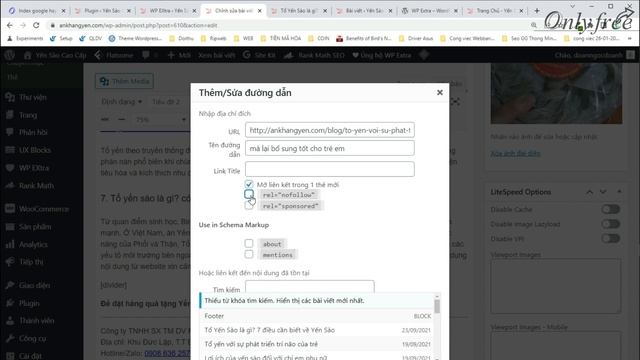Open Trang menu in sidebar
Viewport: 640px width, 360px height.
(28, 115)
